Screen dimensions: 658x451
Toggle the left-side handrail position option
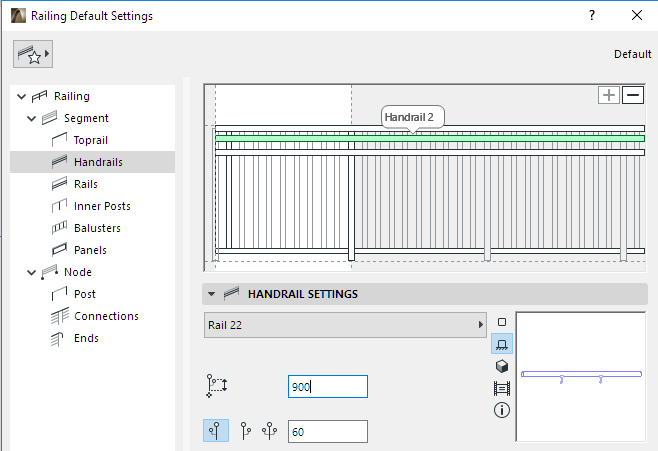(x=216, y=431)
